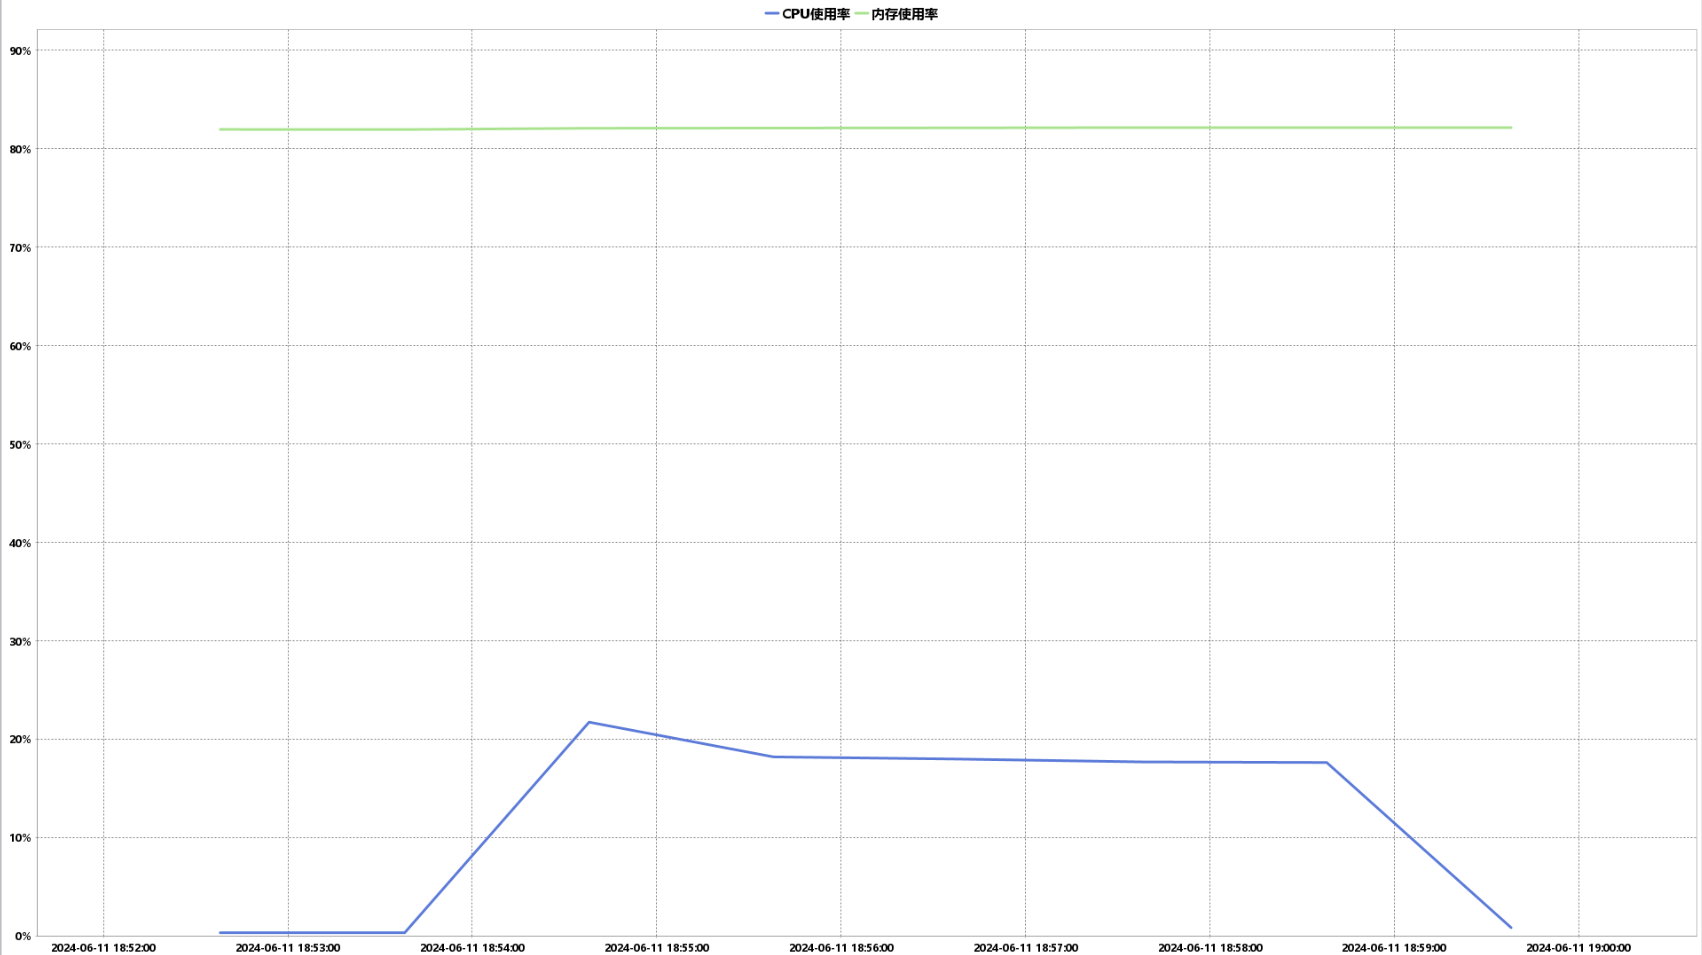
Task: Click the time label 2024-06-11 19:00:00
Action: coord(1579,948)
